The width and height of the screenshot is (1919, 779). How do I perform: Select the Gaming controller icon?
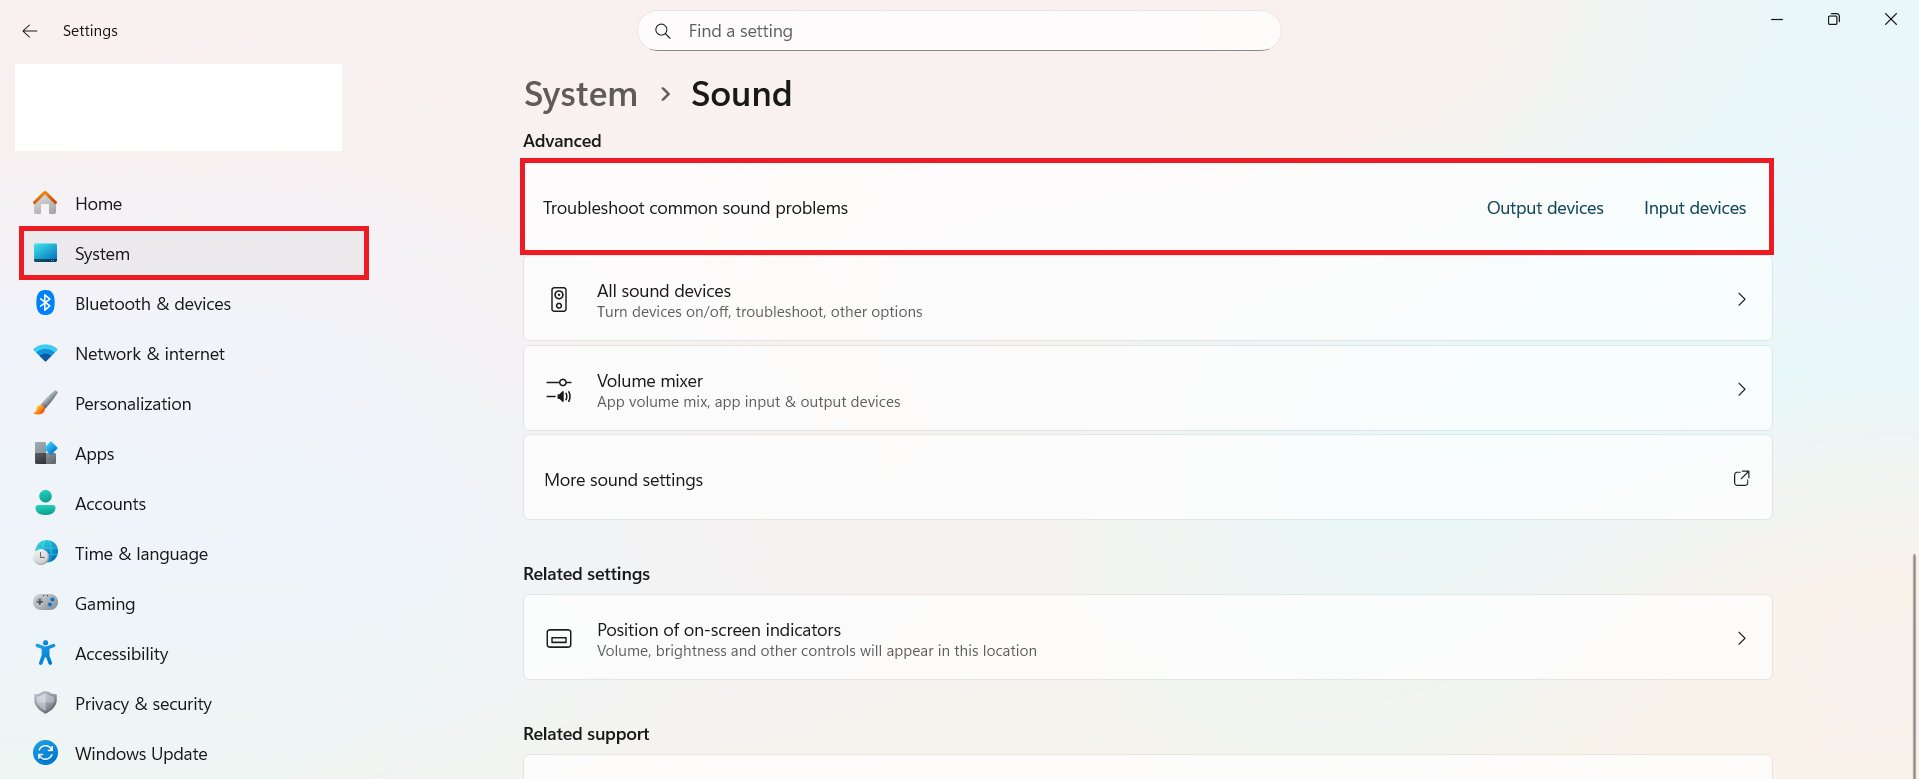(44, 603)
